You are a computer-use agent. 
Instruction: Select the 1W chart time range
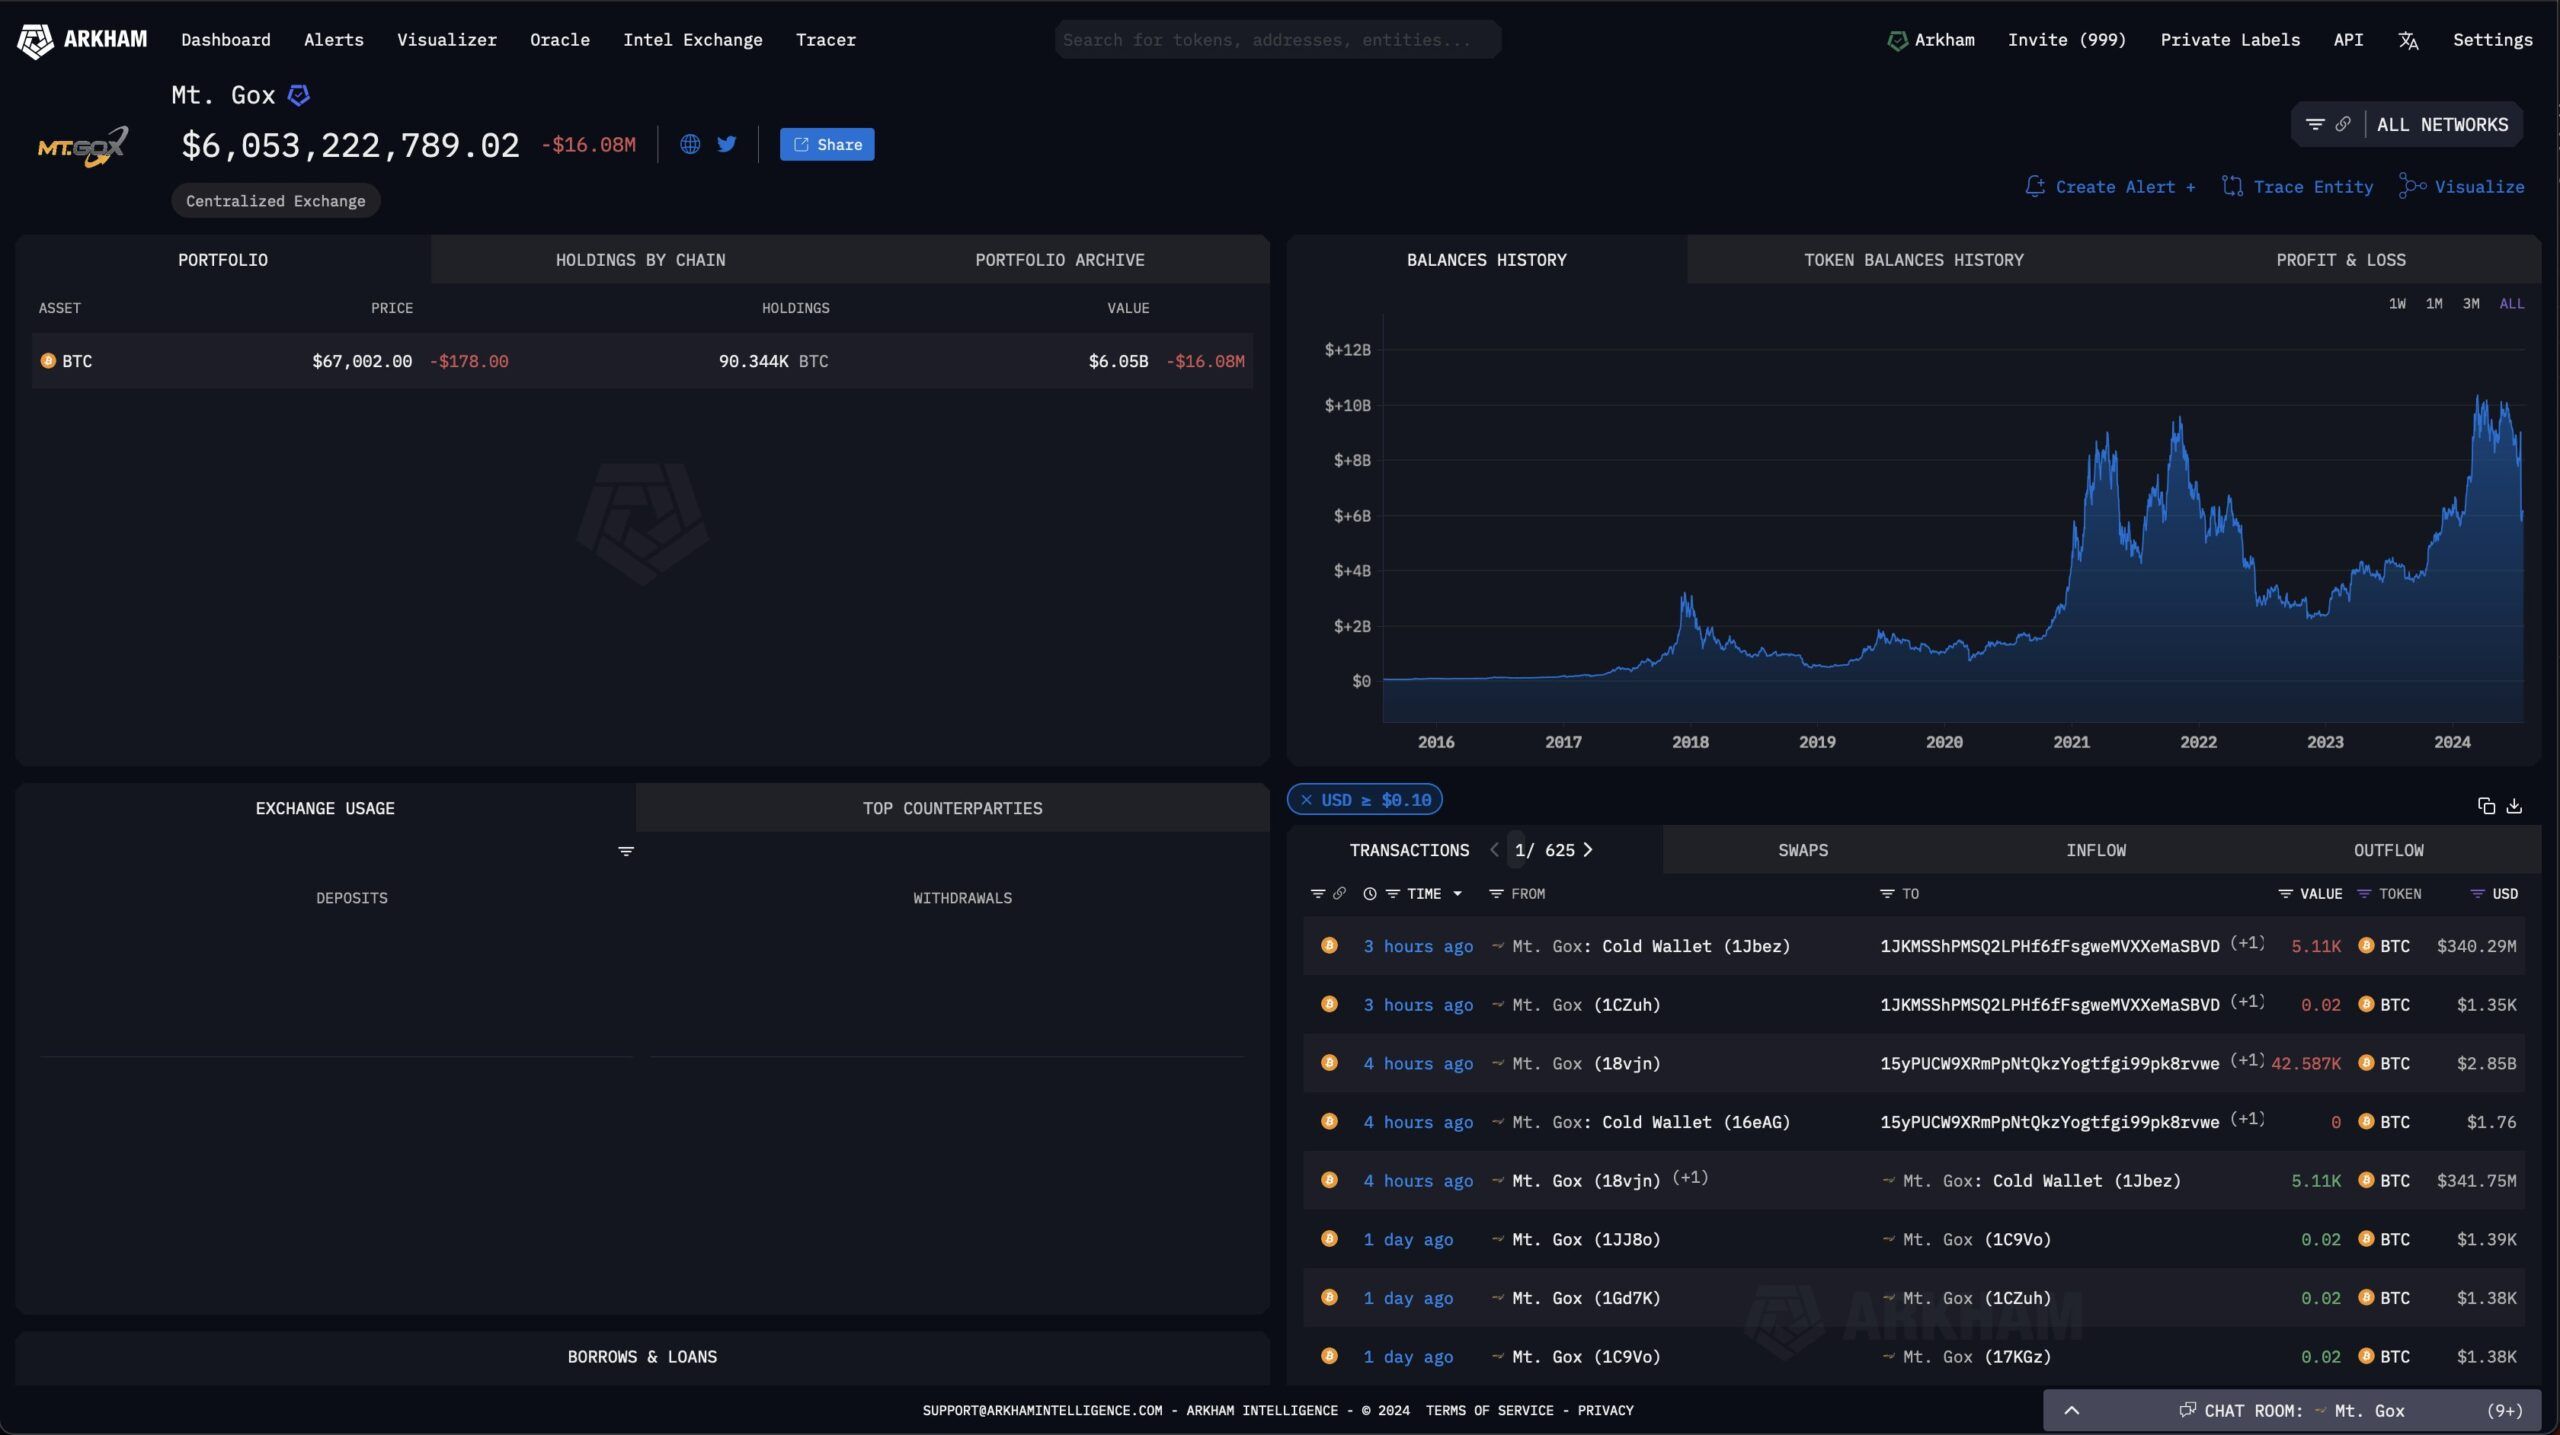click(2397, 304)
